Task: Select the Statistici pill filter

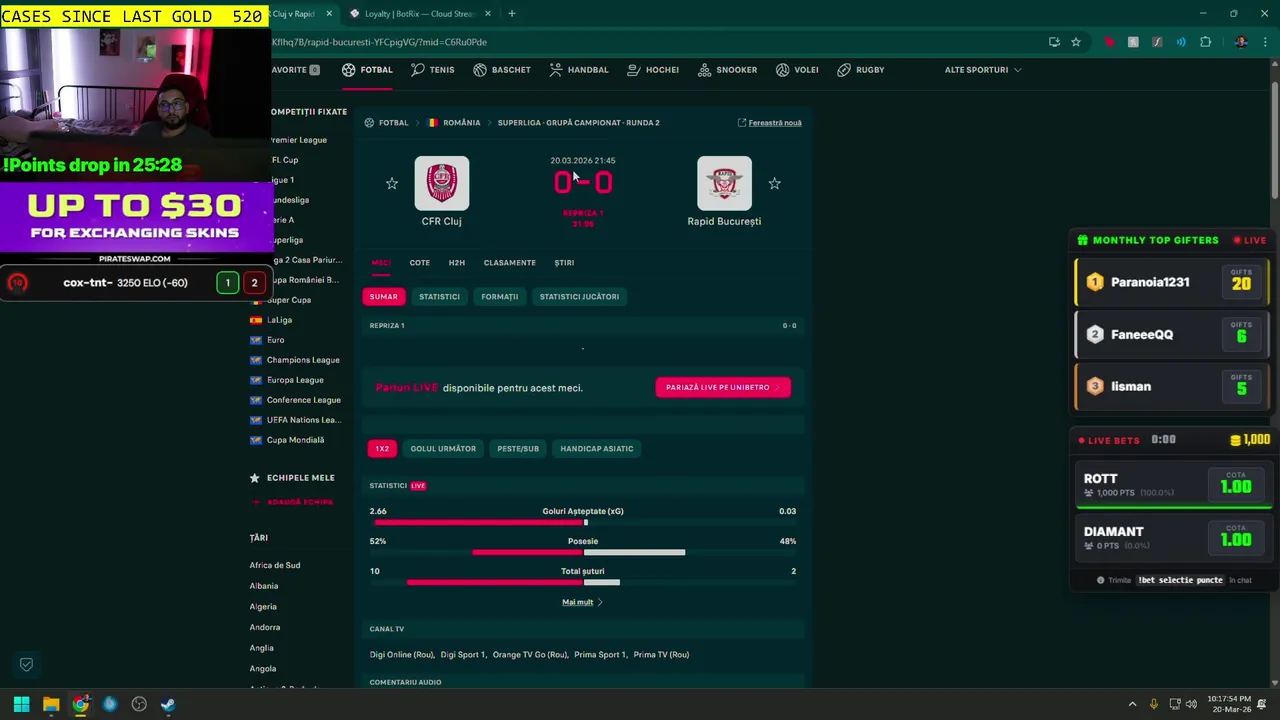Action: (439, 297)
